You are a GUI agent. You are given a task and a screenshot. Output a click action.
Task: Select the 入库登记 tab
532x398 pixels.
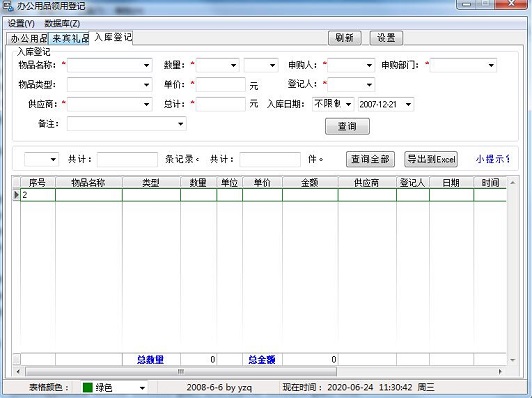coord(112,37)
